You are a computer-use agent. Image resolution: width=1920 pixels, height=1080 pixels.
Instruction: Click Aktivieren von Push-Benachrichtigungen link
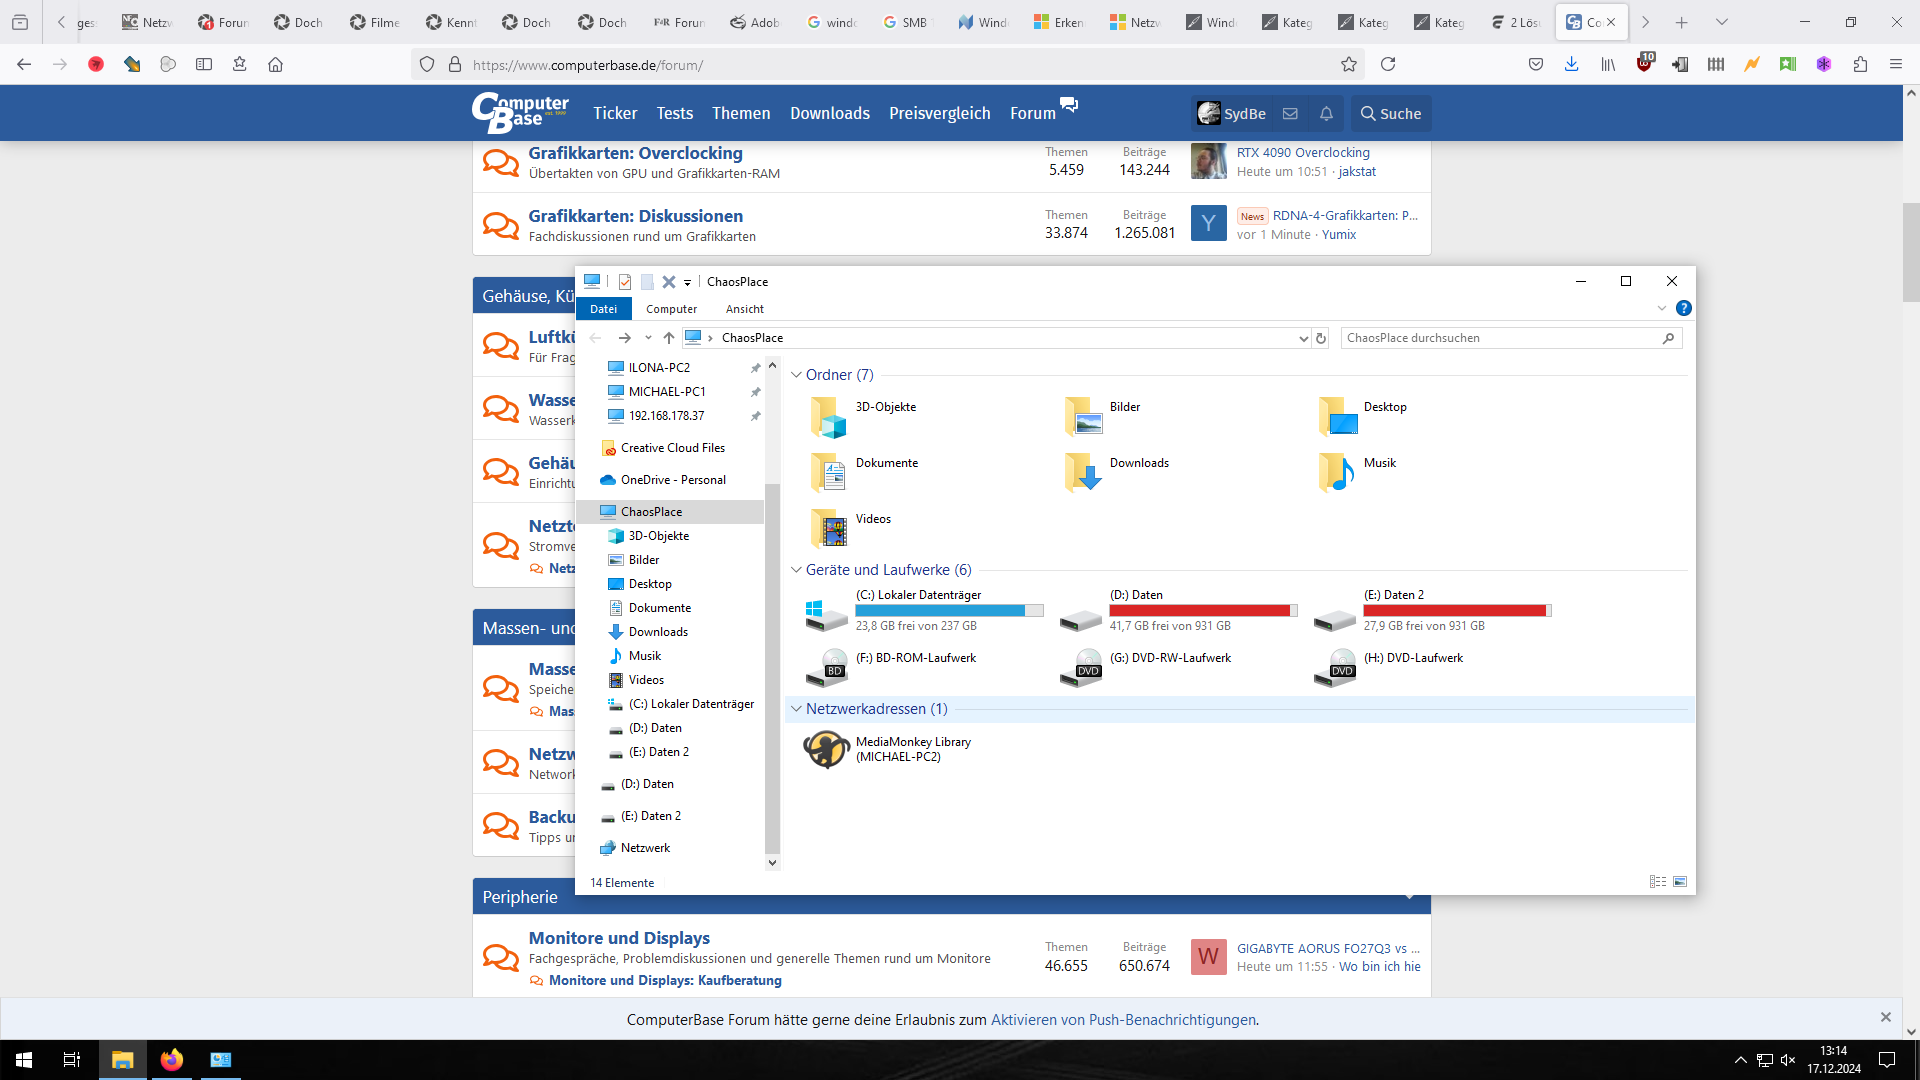(1123, 1020)
